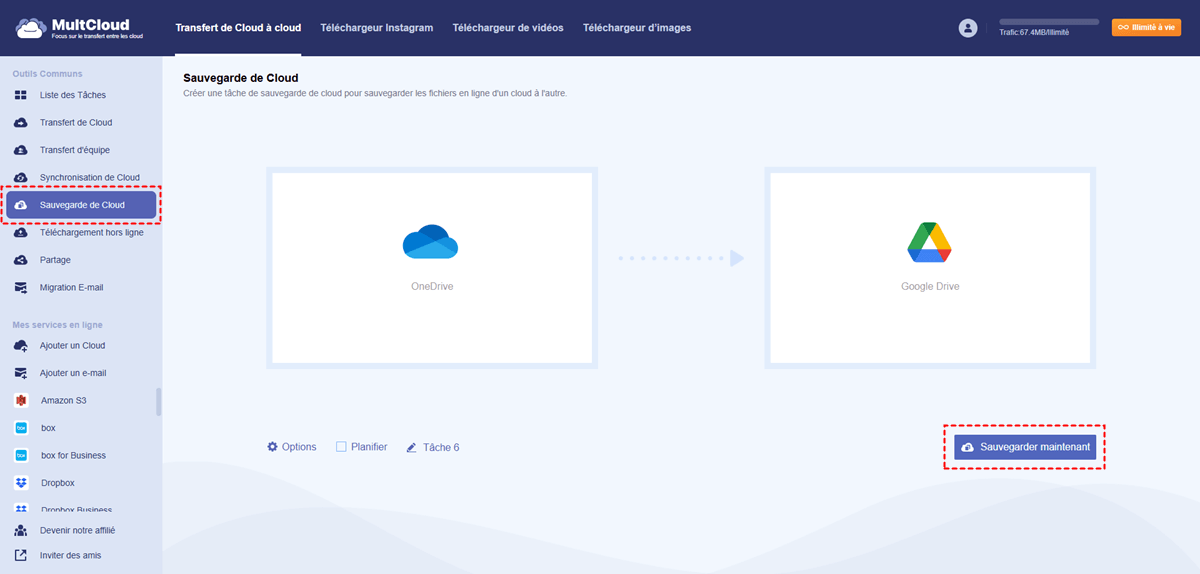Click the Illimité à vie button

point(1146,28)
